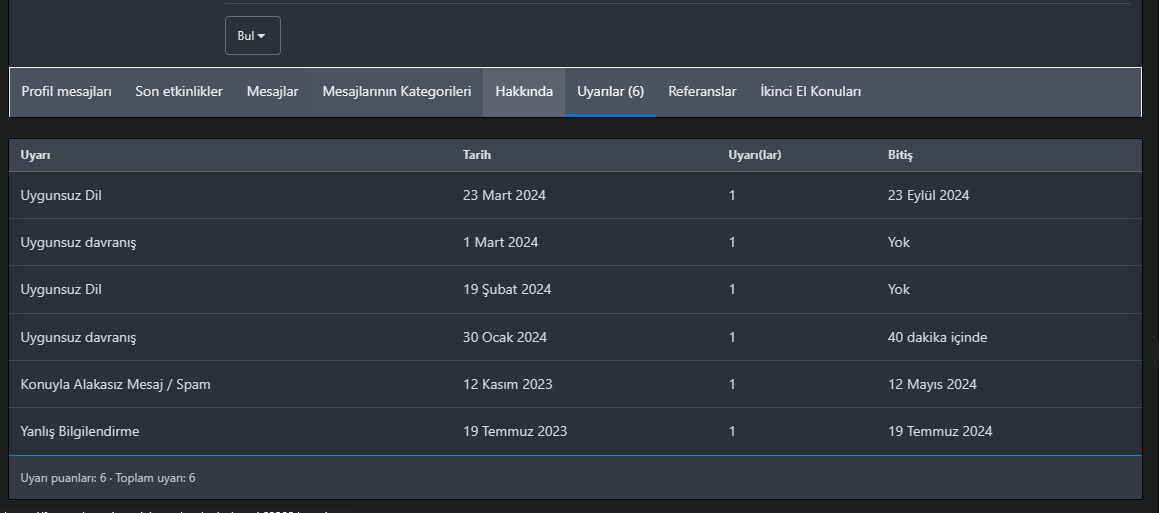
Task: Open the Referanslar tab
Action: (702, 92)
